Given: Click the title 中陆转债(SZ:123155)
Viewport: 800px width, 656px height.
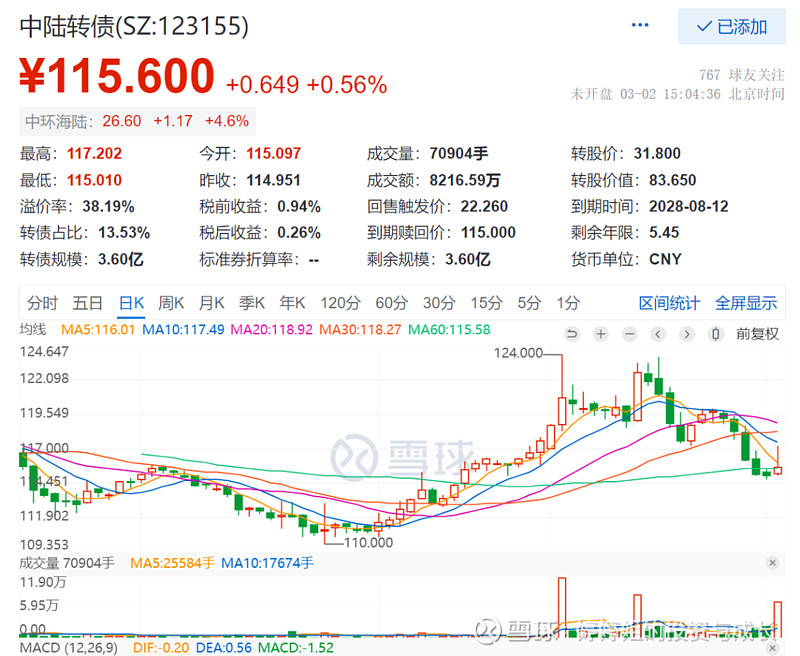Looking at the screenshot, I should click(x=134, y=26).
